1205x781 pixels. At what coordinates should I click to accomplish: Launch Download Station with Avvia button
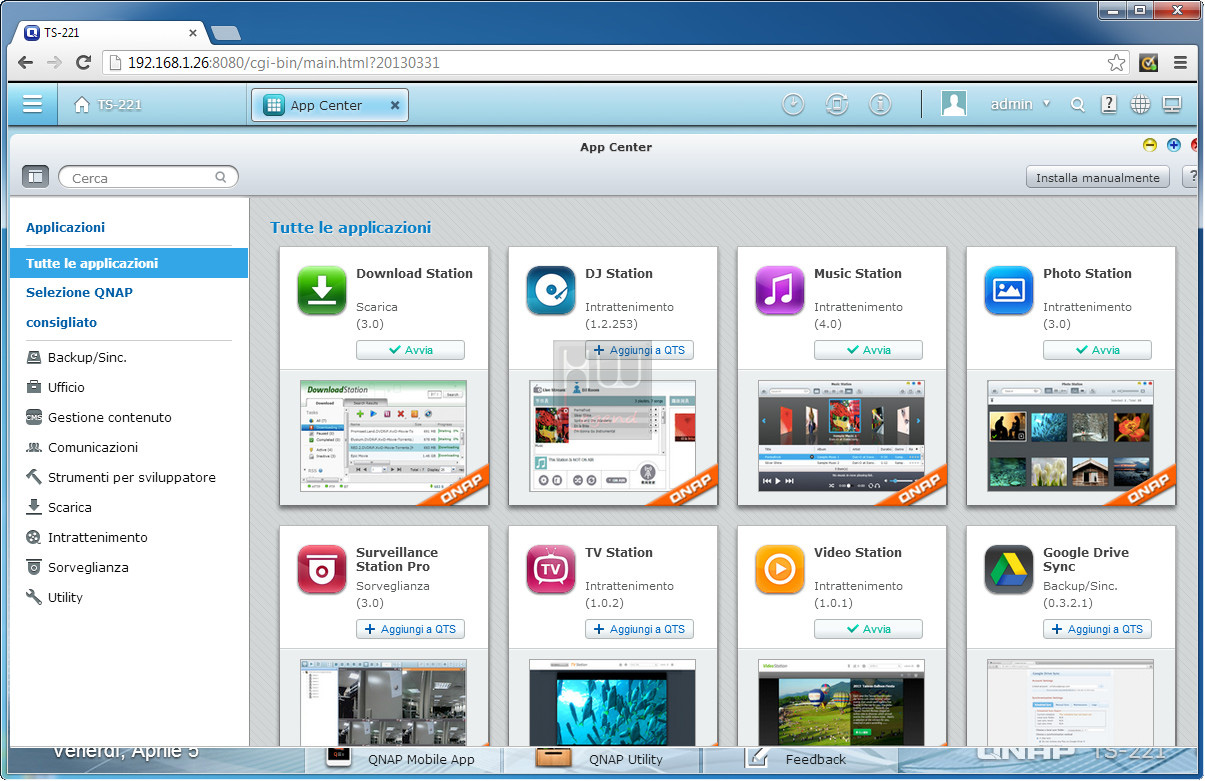click(x=410, y=350)
